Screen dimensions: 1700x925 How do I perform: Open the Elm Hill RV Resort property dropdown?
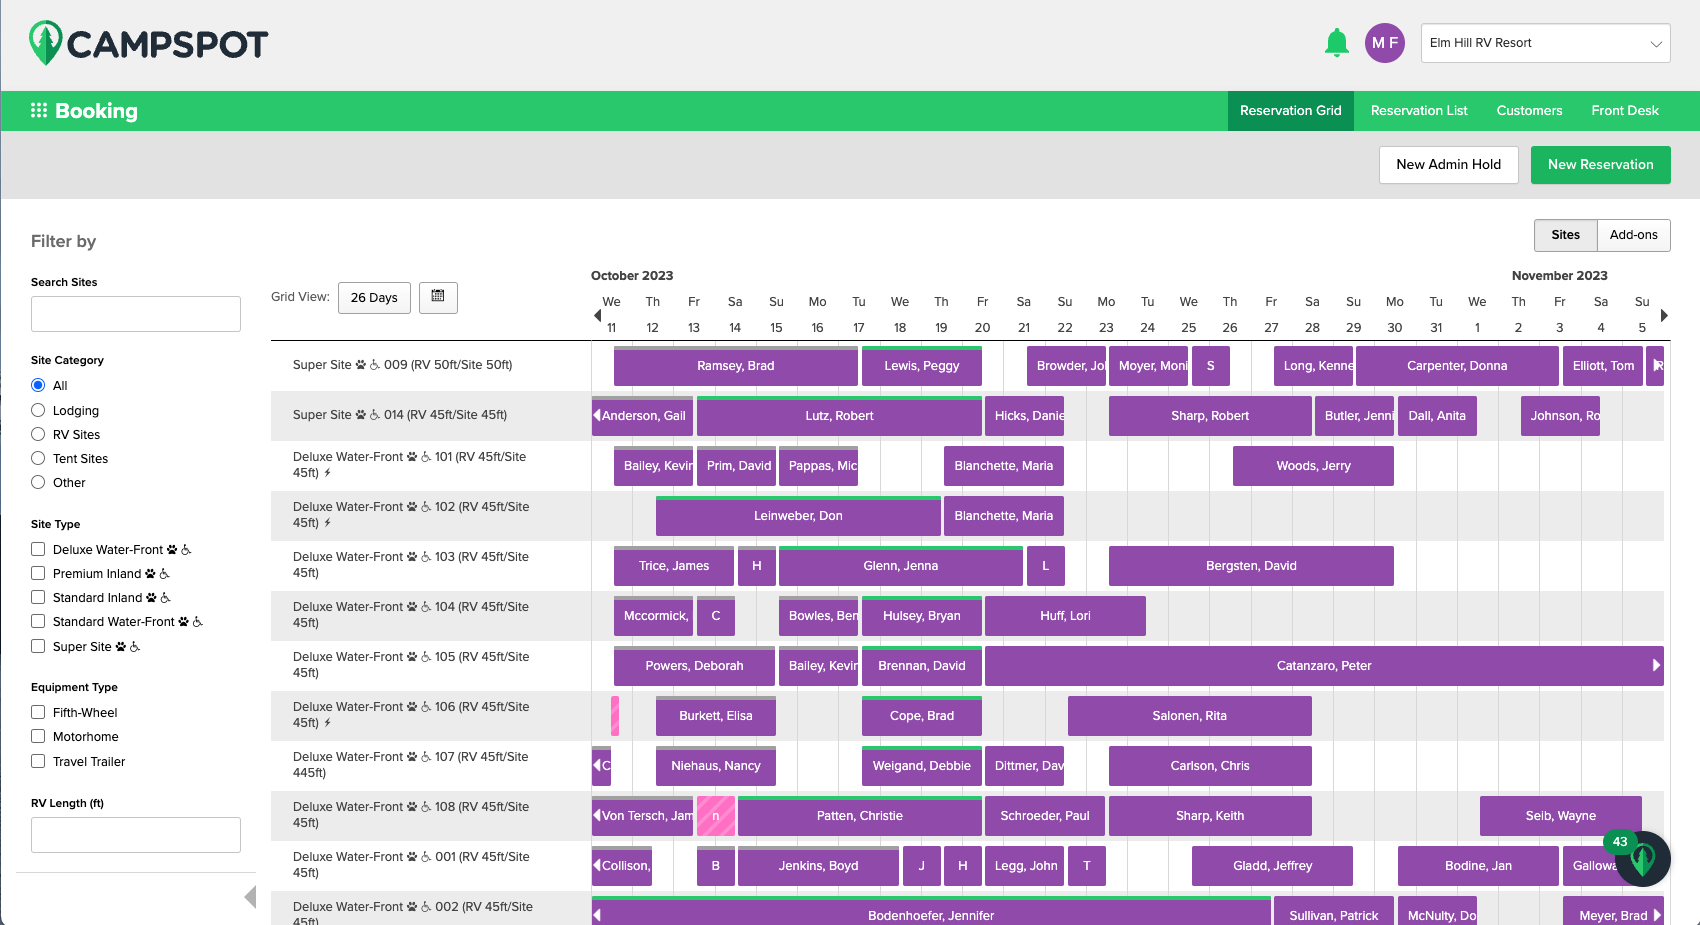(1545, 43)
